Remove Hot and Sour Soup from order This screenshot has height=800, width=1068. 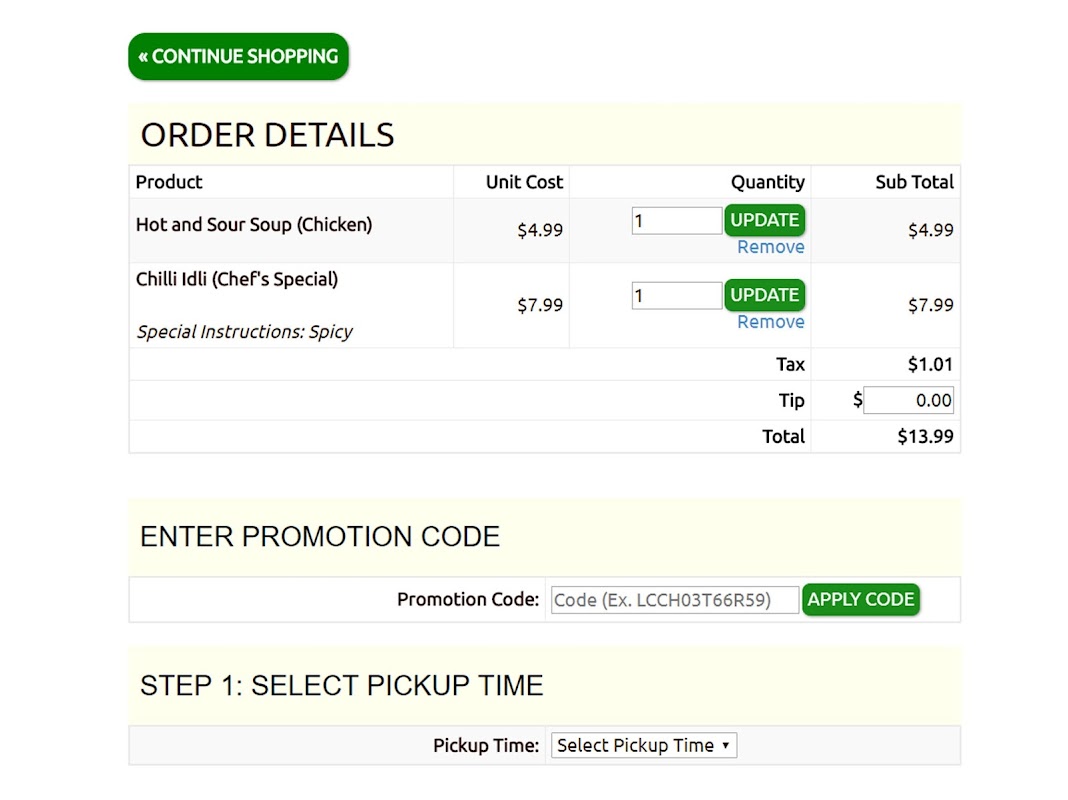tap(770, 247)
